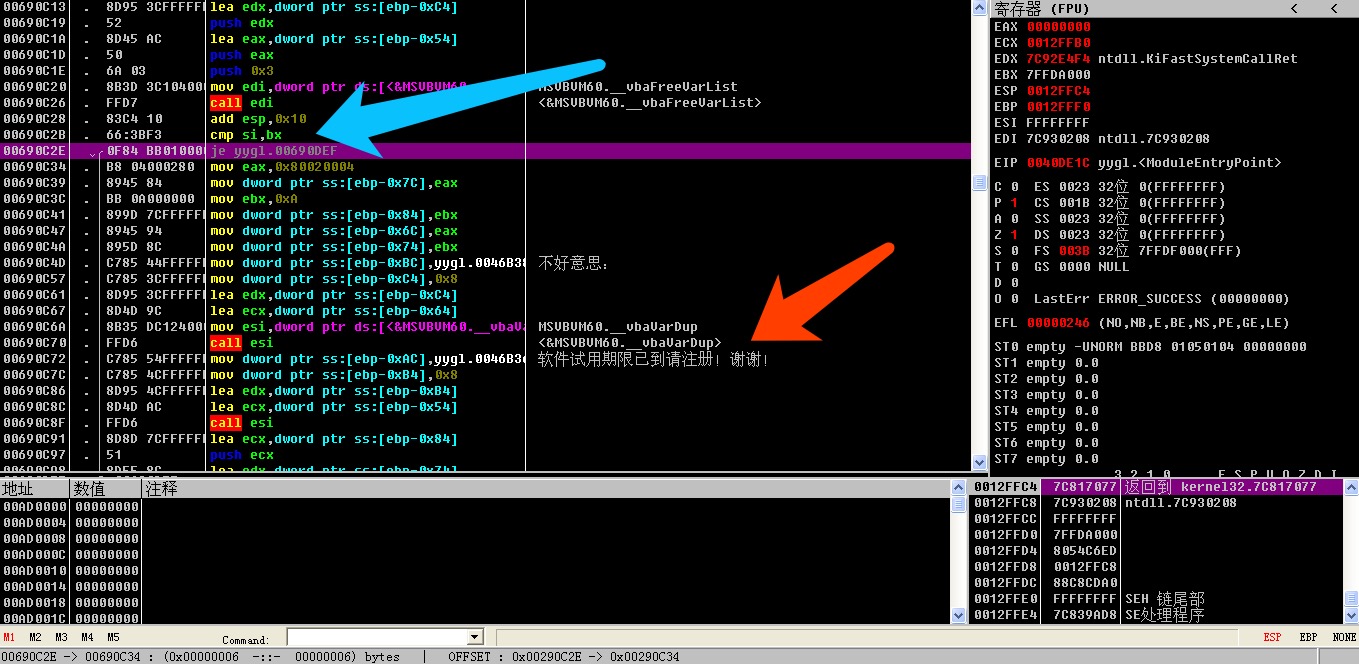
Task: Select the 软件试用期限已到请注册 comment
Action: pos(654,359)
